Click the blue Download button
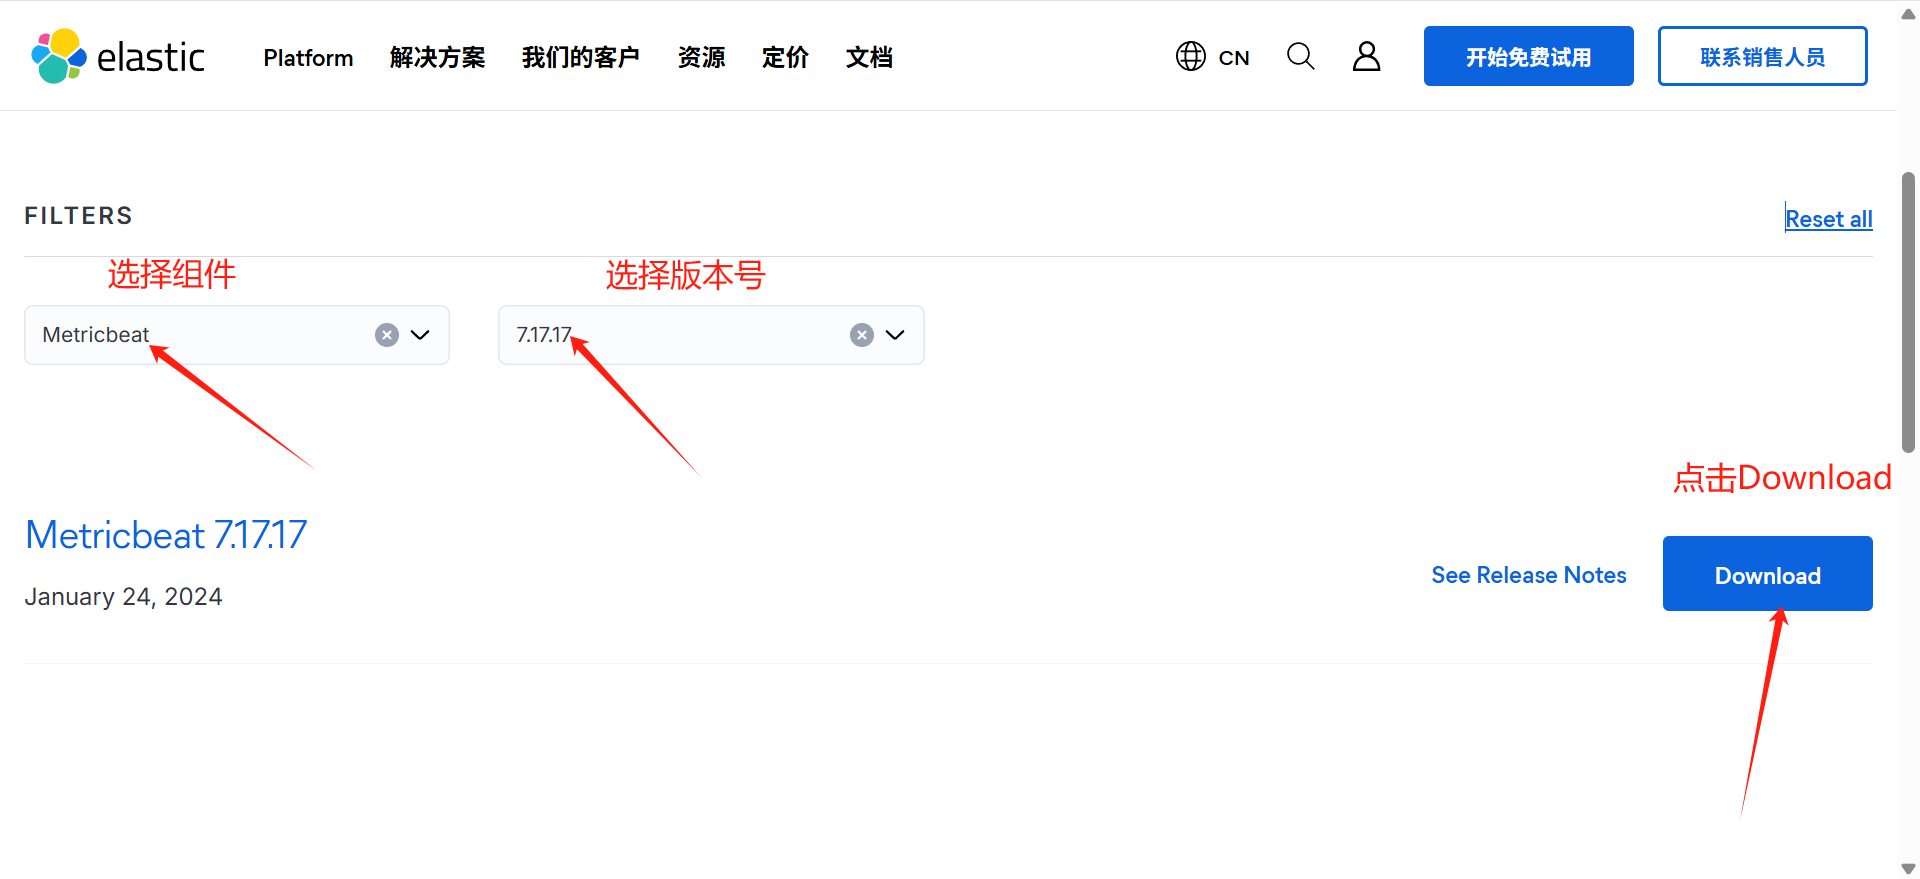 point(1767,574)
